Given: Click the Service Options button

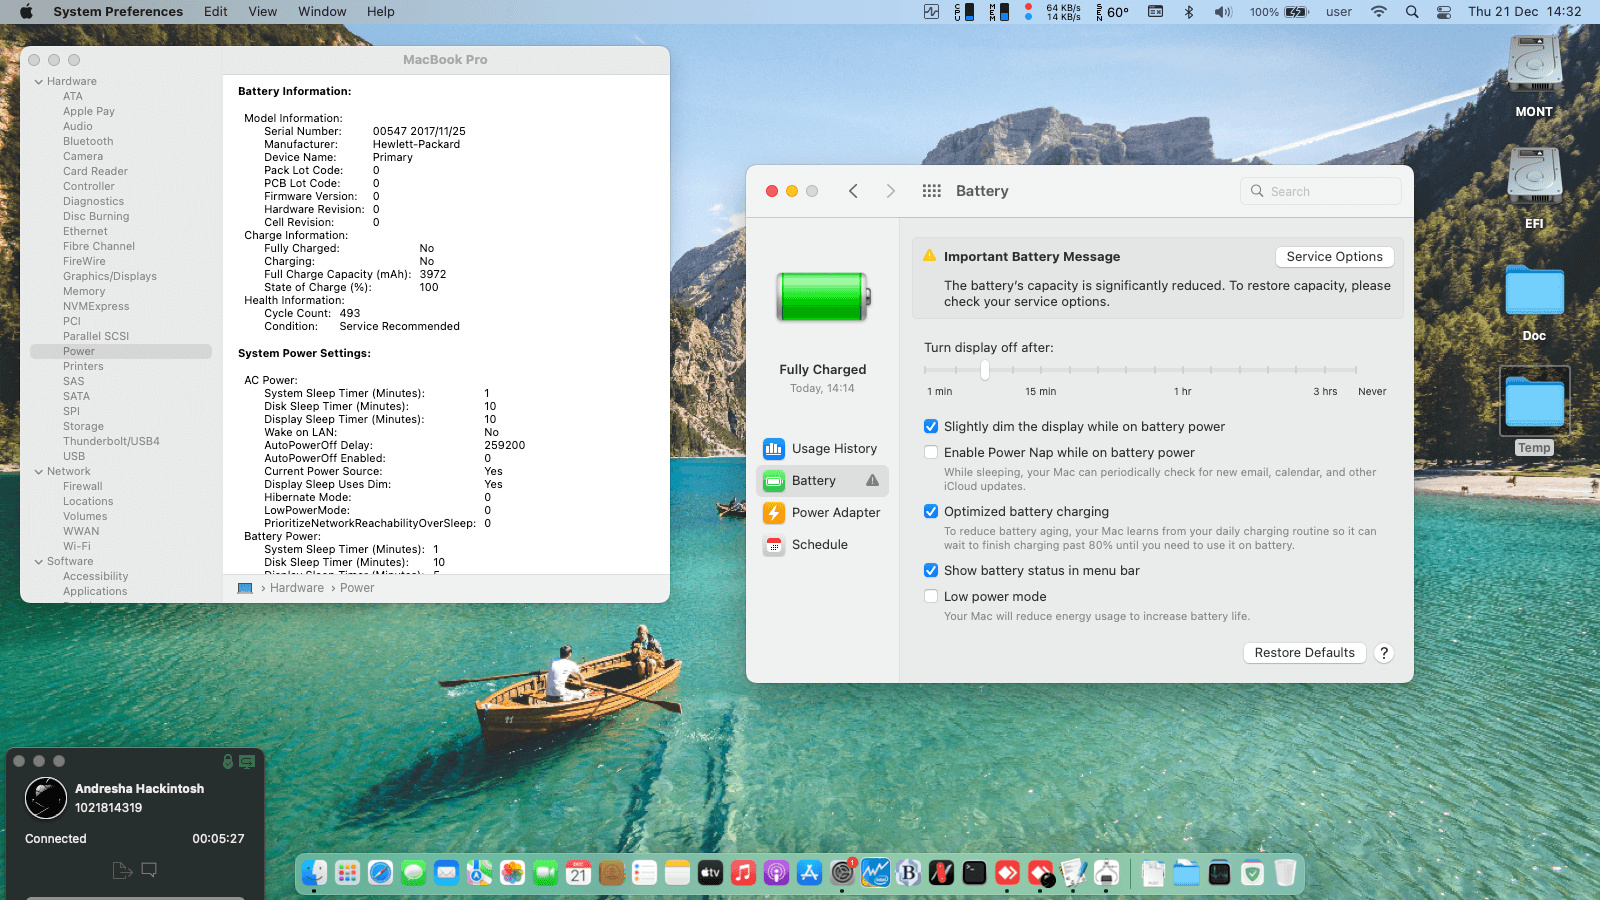Looking at the screenshot, I should [x=1334, y=257].
